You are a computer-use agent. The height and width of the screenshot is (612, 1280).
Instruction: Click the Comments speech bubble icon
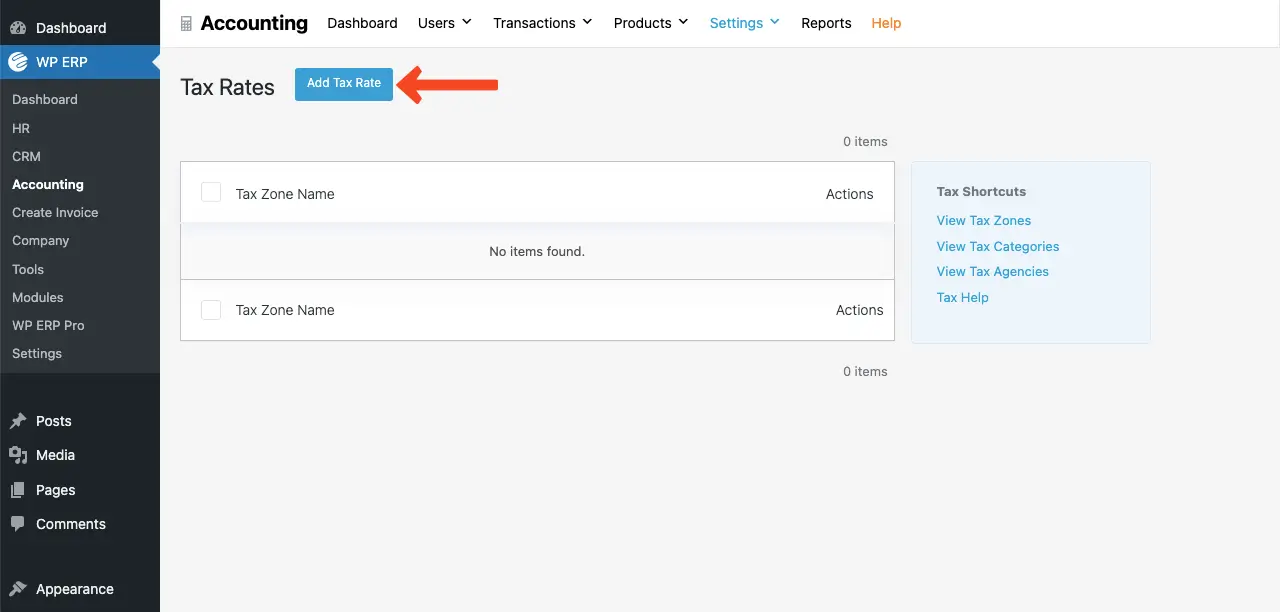(x=18, y=524)
